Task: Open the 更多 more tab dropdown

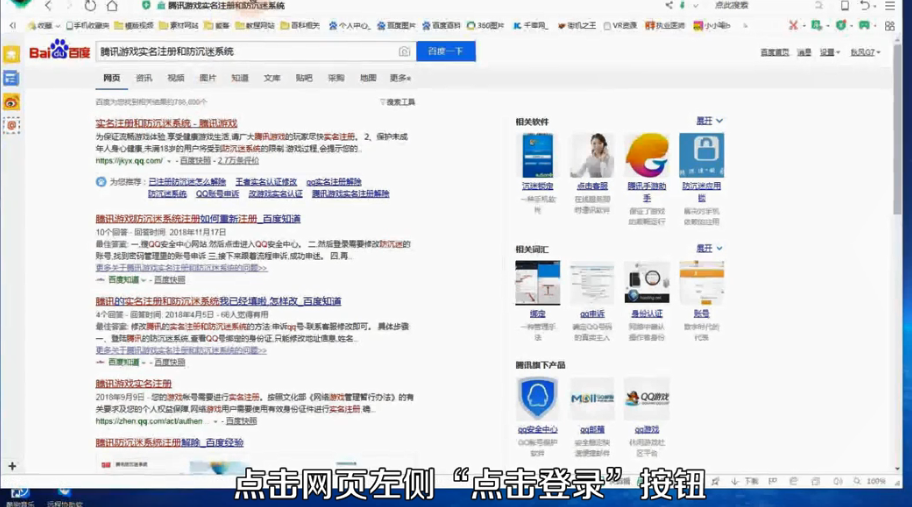Action: [x=400, y=78]
